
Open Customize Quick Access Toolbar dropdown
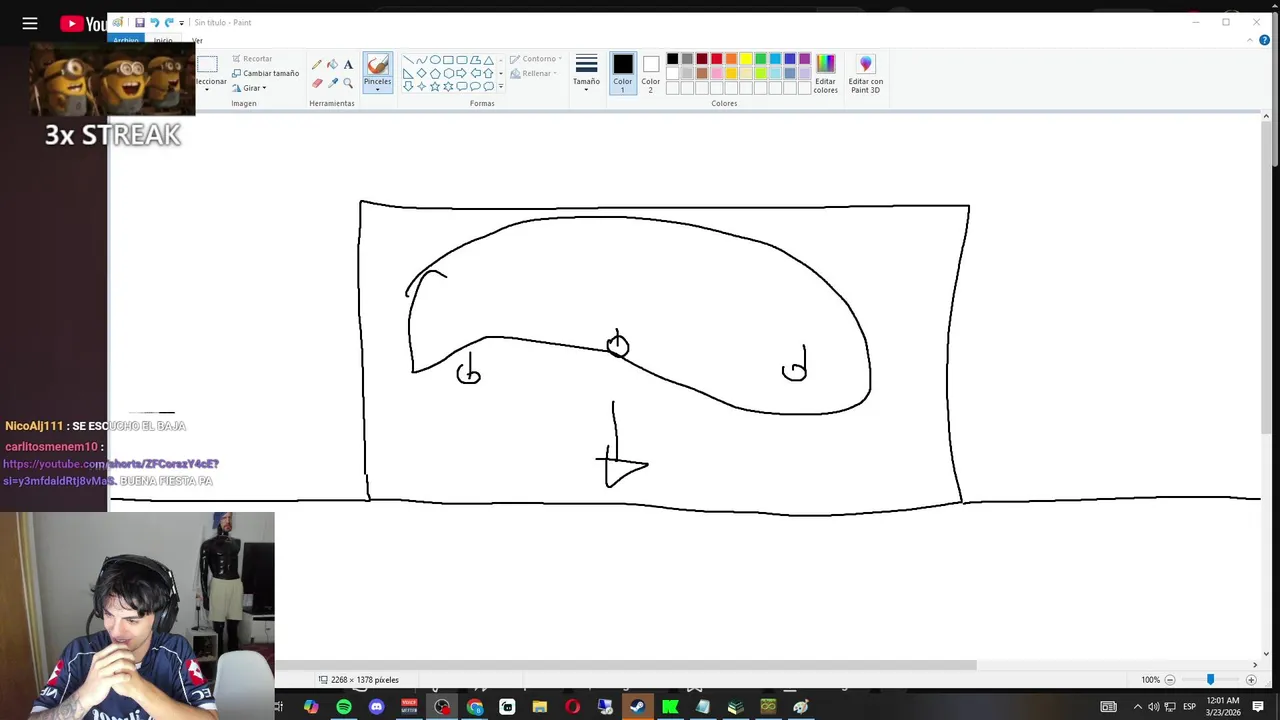coord(181,23)
